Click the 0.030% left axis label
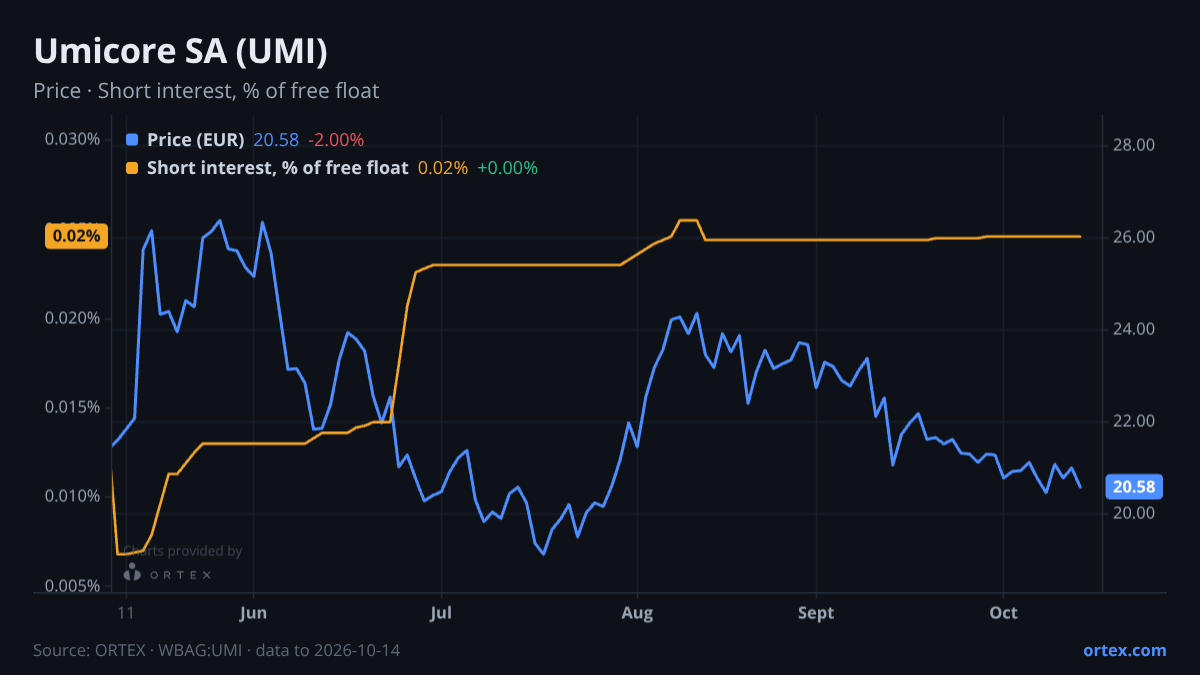 click(x=72, y=138)
